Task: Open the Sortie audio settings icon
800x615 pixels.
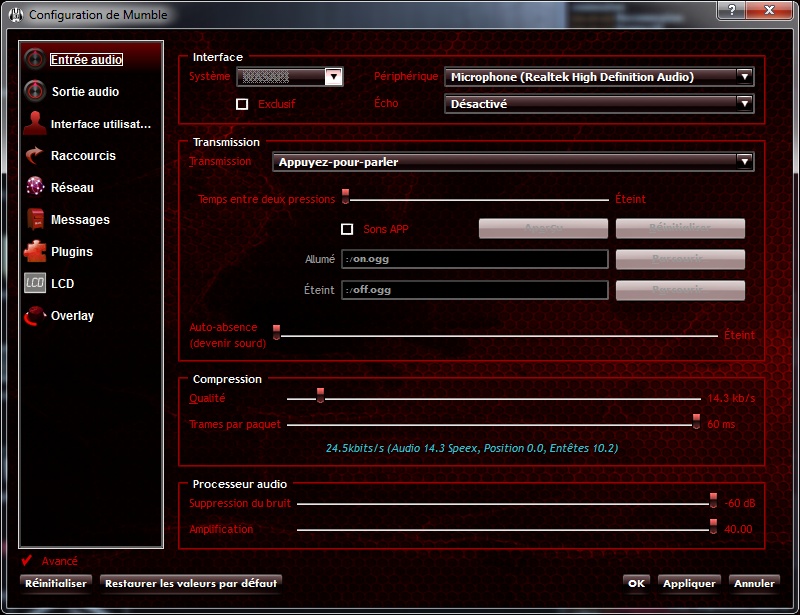Action: tap(35, 91)
